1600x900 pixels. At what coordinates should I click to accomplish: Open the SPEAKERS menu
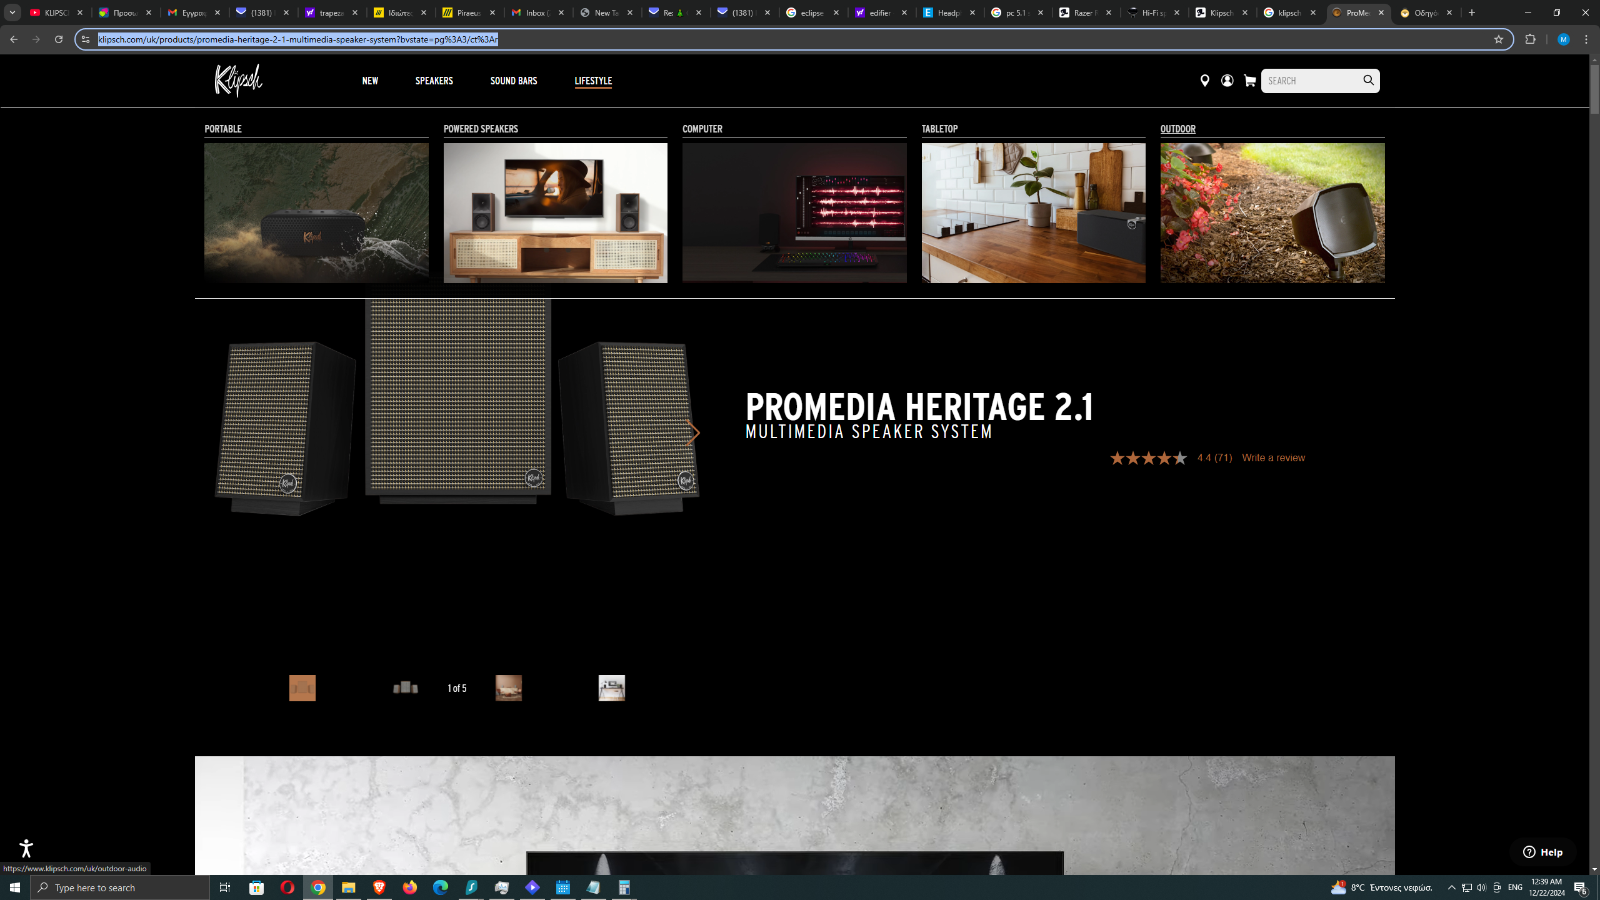point(434,81)
